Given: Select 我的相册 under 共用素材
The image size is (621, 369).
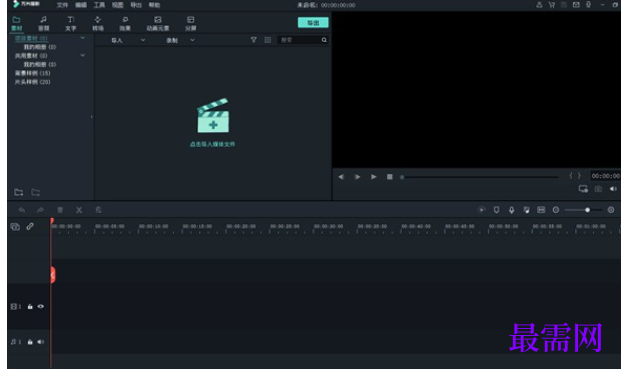Looking at the screenshot, I should coord(40,65).
